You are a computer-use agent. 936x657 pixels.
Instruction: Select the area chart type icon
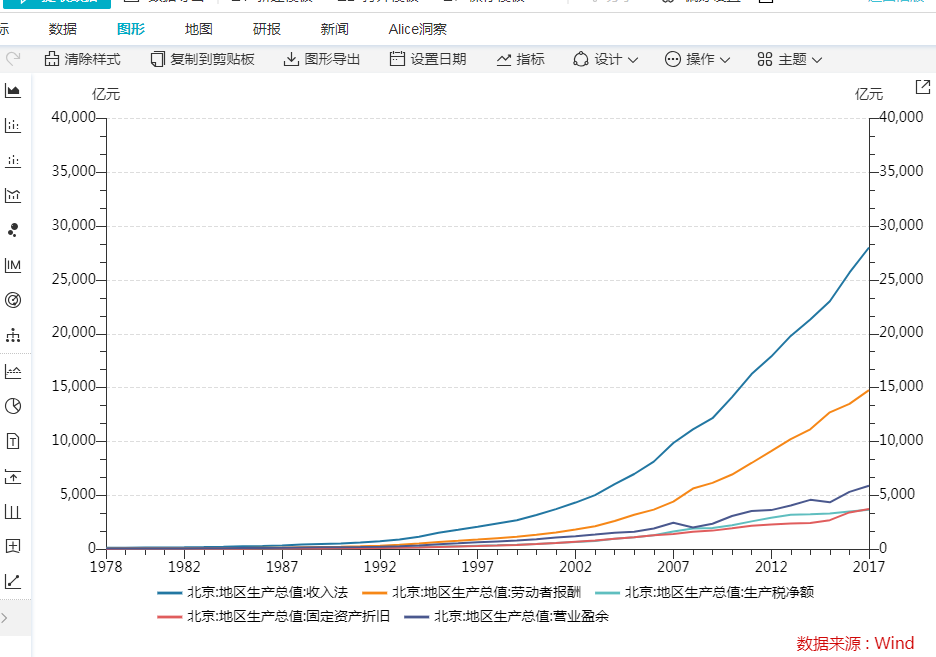click(x=13, y=91)
